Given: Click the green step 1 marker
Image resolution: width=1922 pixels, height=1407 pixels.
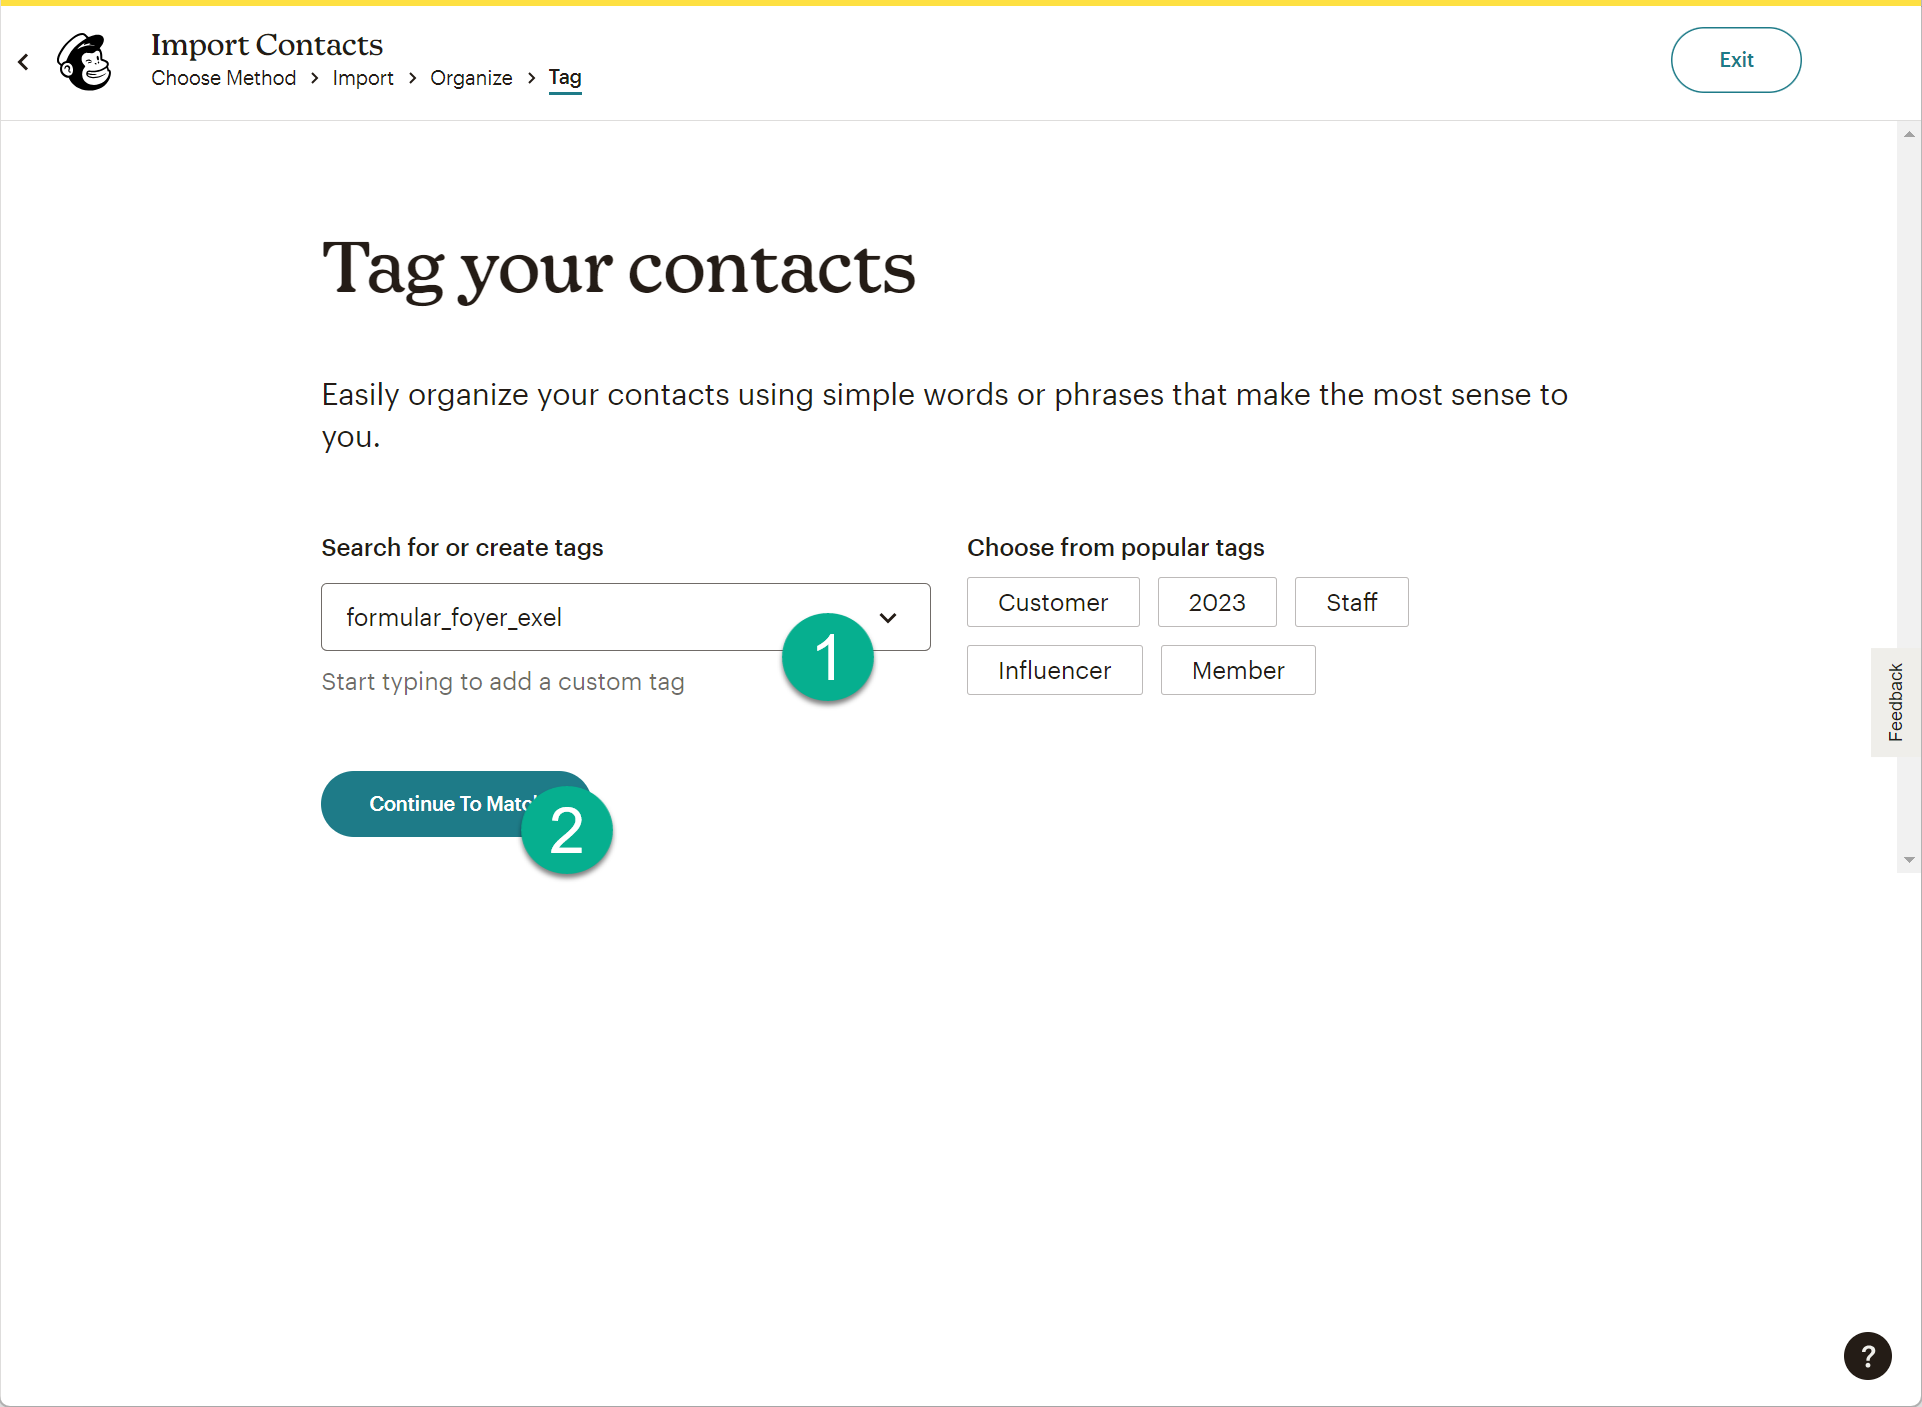Looking at the screenshot, I should [x=827, y=658].
